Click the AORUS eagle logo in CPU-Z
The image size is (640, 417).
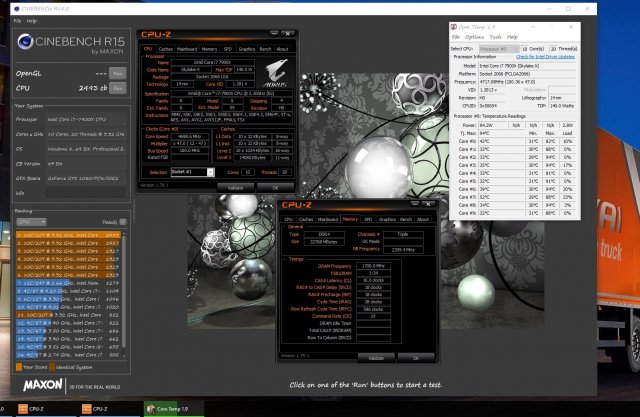tap(276, 72)
